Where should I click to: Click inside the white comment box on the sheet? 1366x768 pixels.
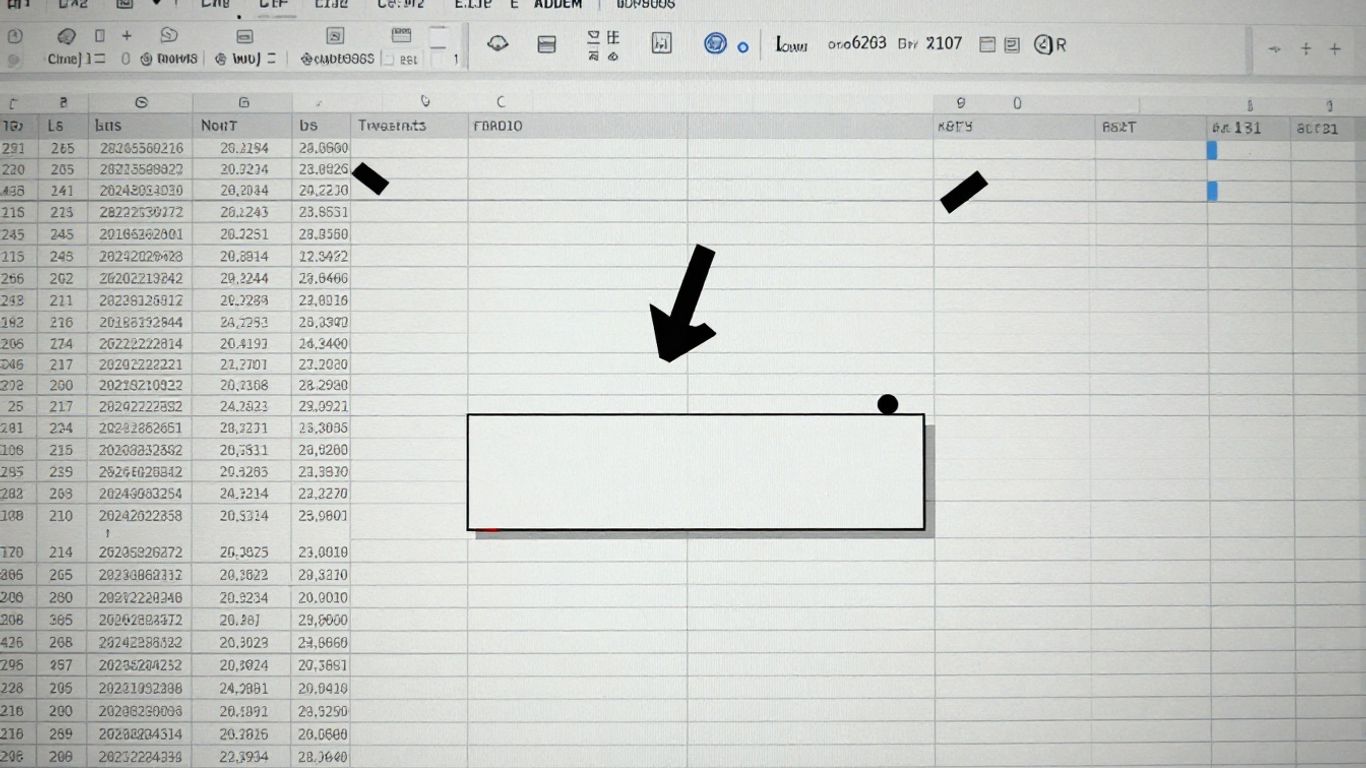pos(695,470)
